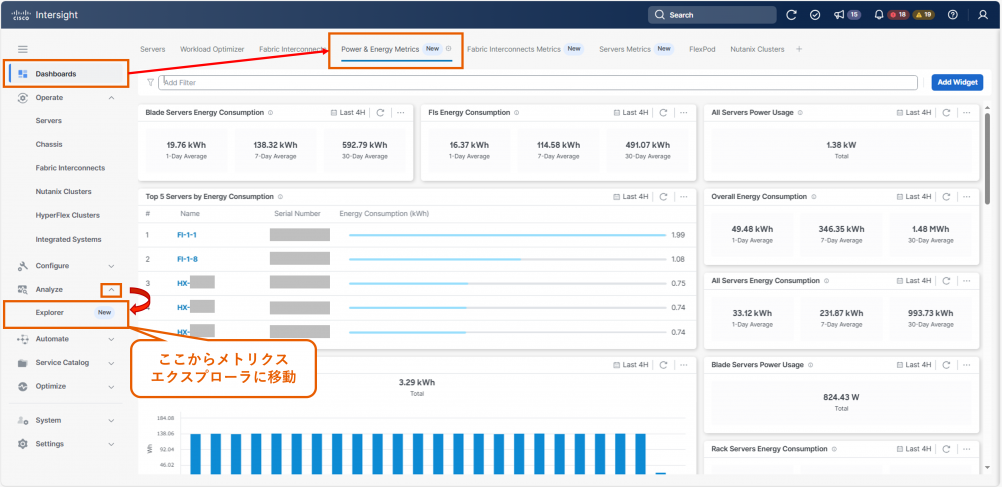Go to Integrated Systems in the sidebar
The width and height of the screenshot is (1002, 487).
pyautogui.click(x=68, y=240)
